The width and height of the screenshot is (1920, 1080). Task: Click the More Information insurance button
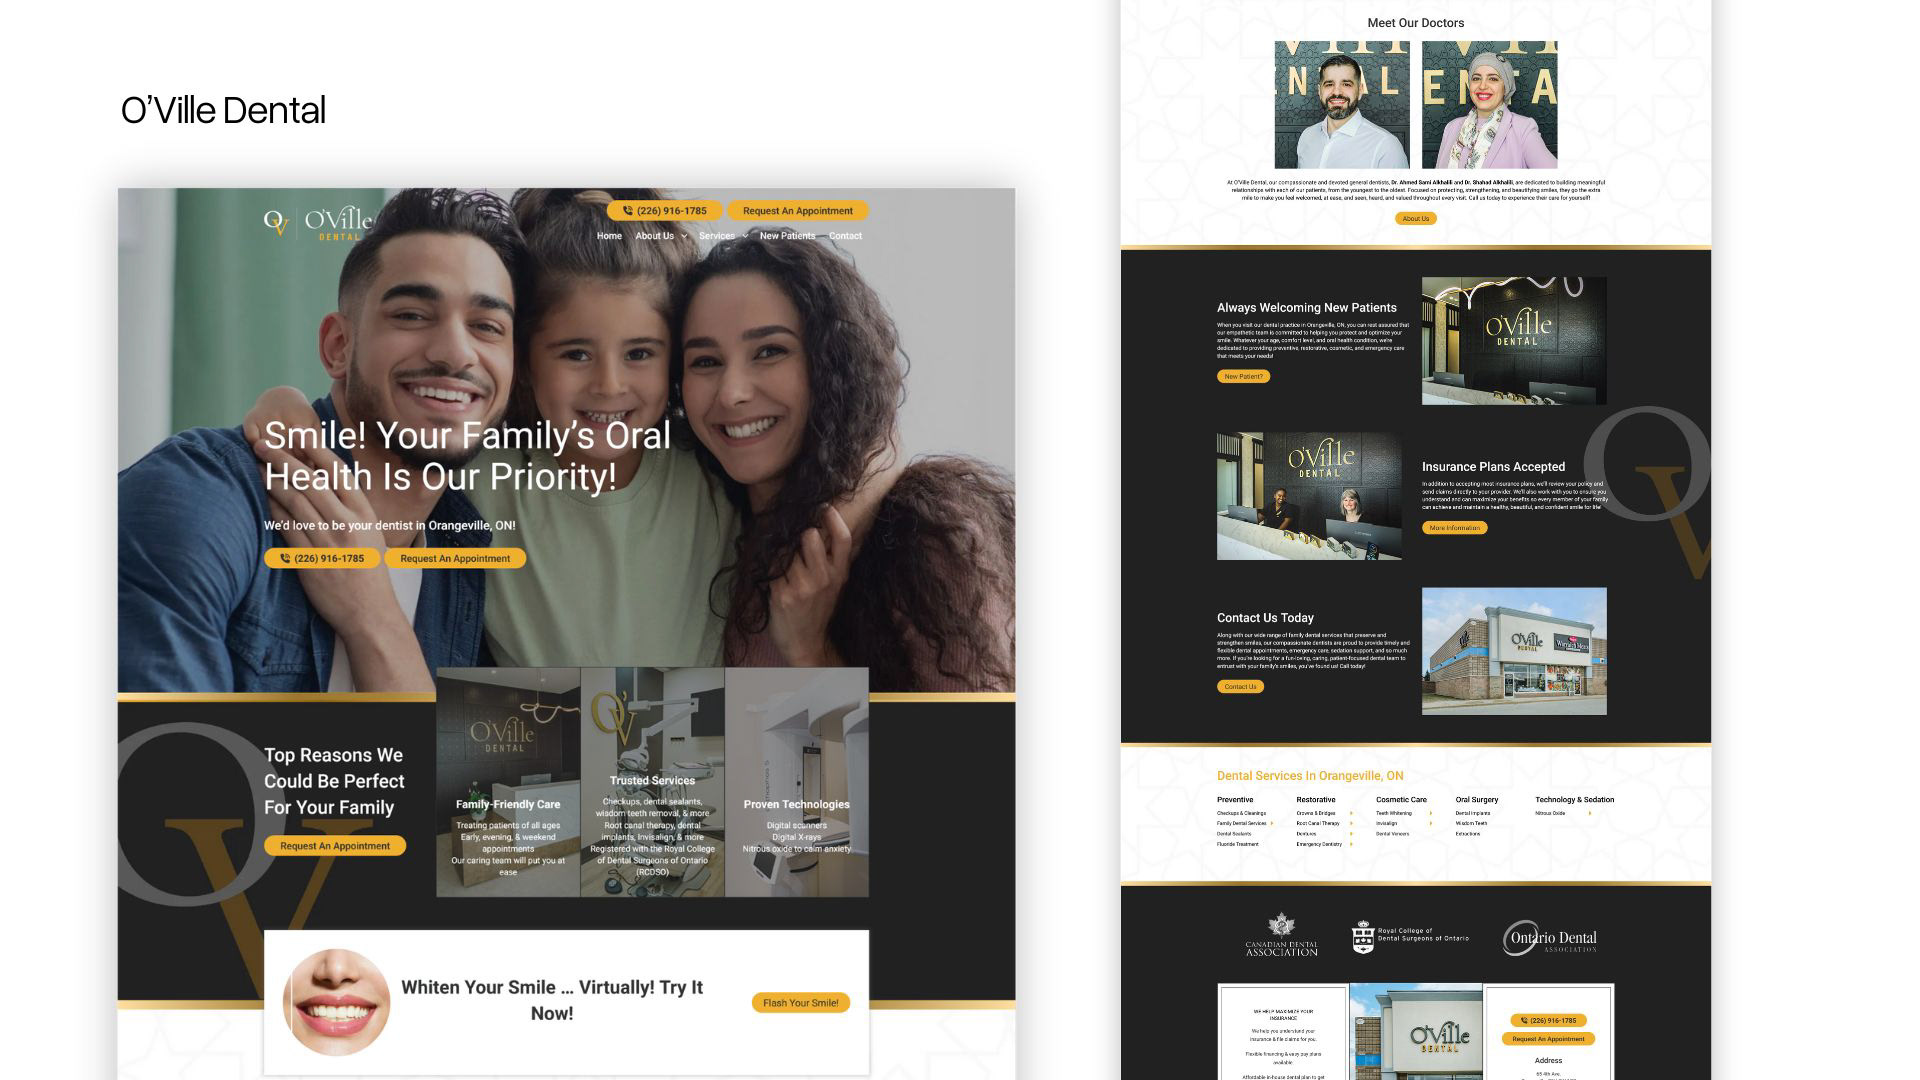click(1454, 528)
